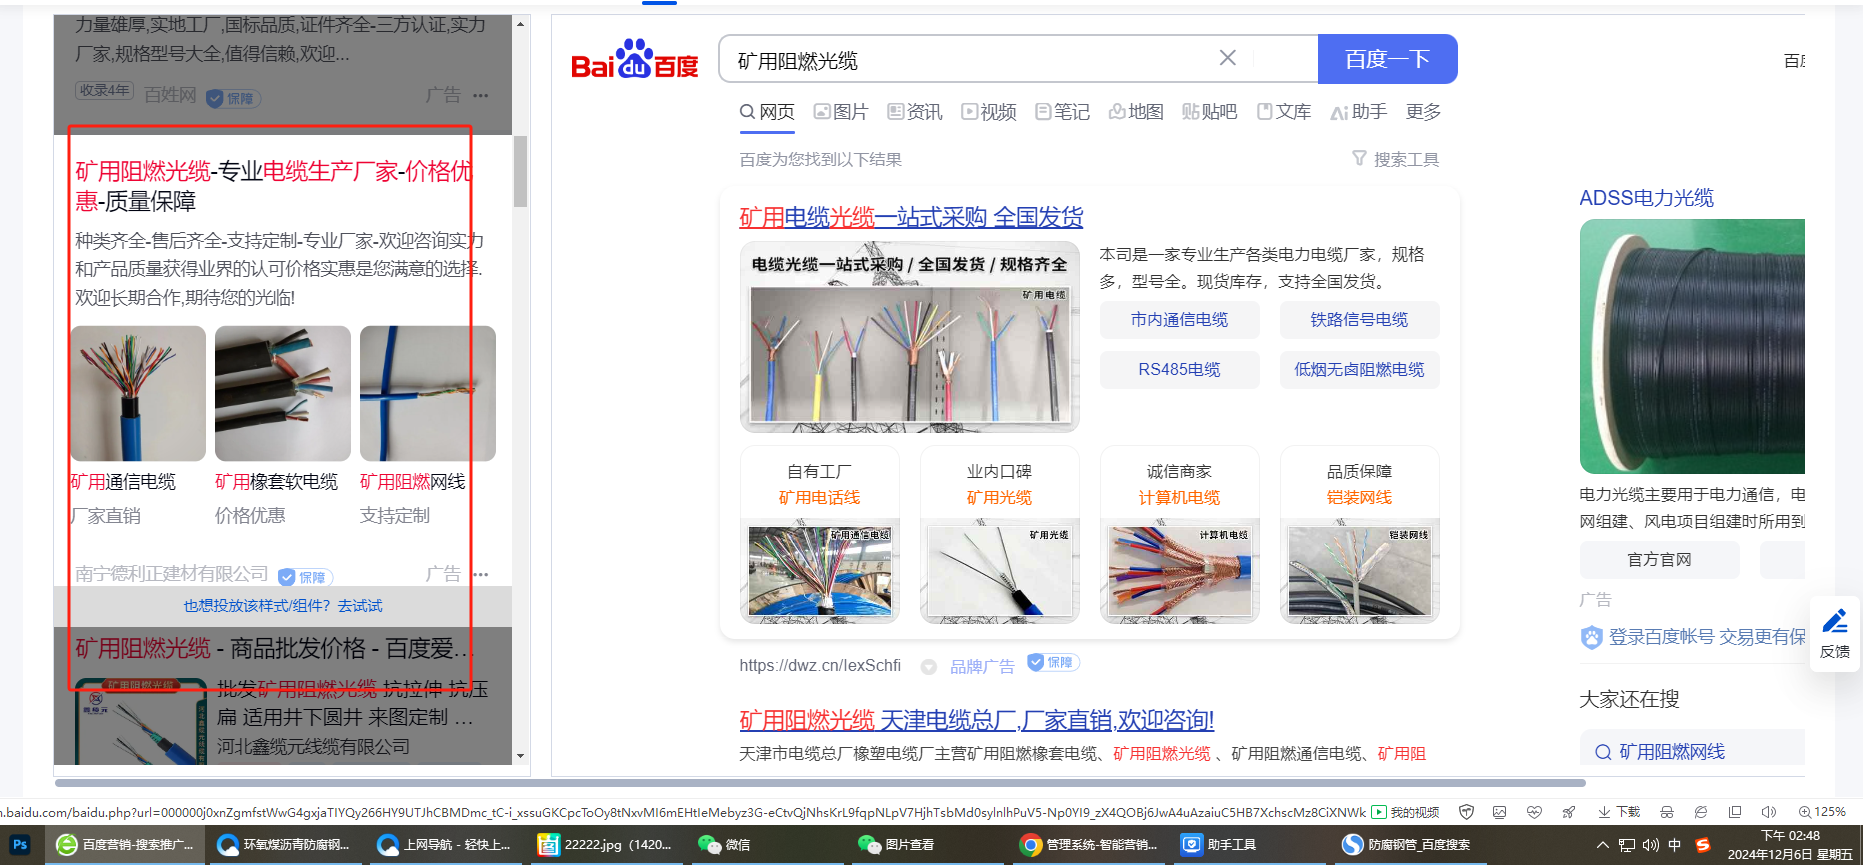The image size is (1863, 865).
Task: Click the incognito glasses icon in status bar
Action: coord(1666,812)
